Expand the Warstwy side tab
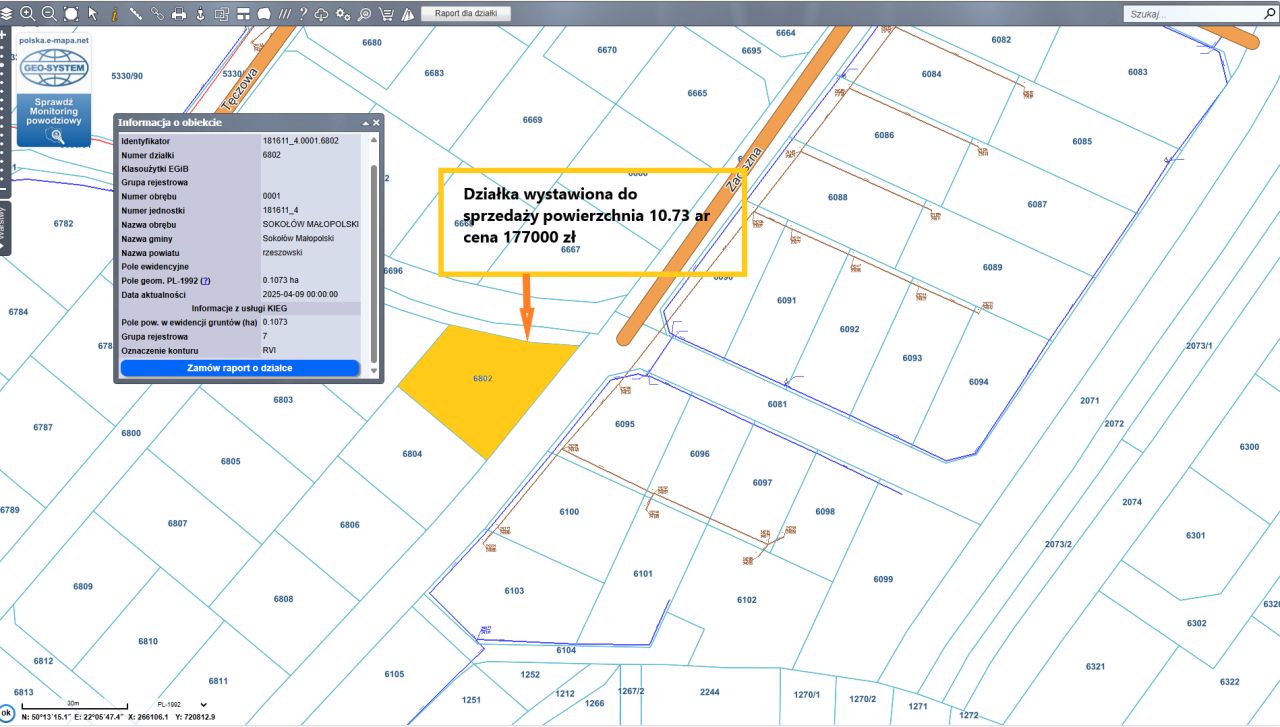Image resolution: width=1280 pixels, height=727 pixels. [x=5, y=228]
